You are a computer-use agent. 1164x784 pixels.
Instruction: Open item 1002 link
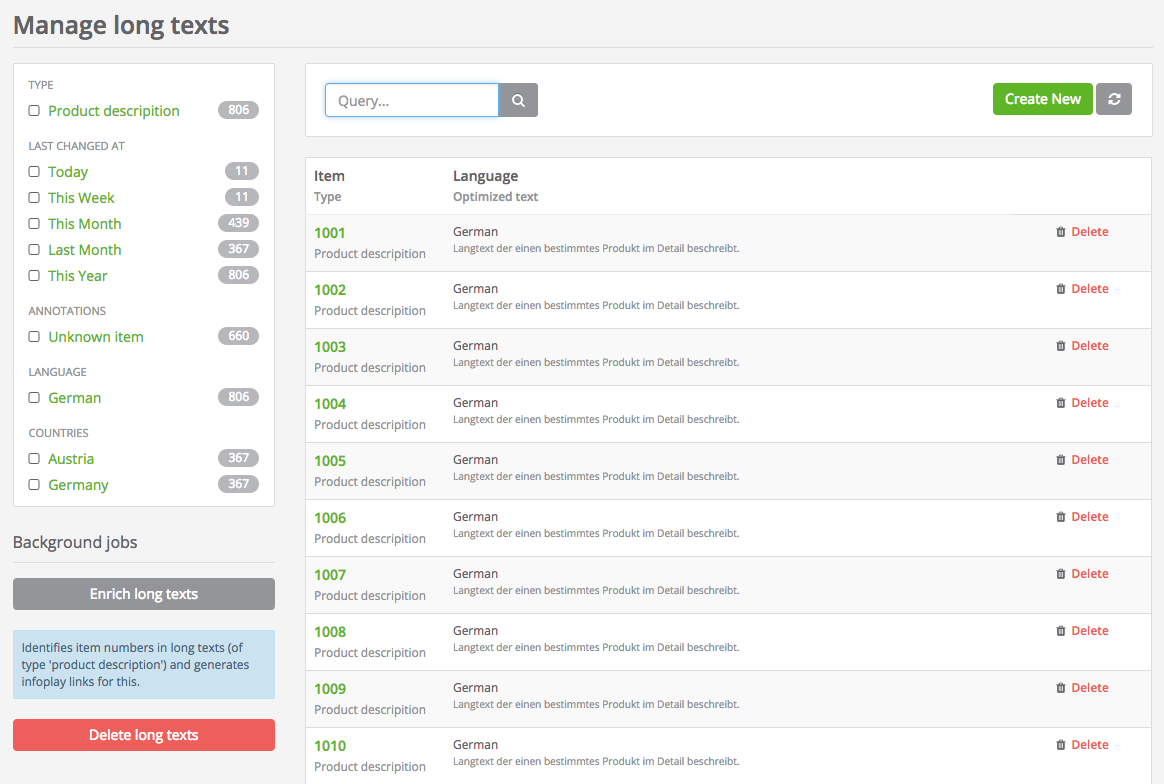[330, 290]
